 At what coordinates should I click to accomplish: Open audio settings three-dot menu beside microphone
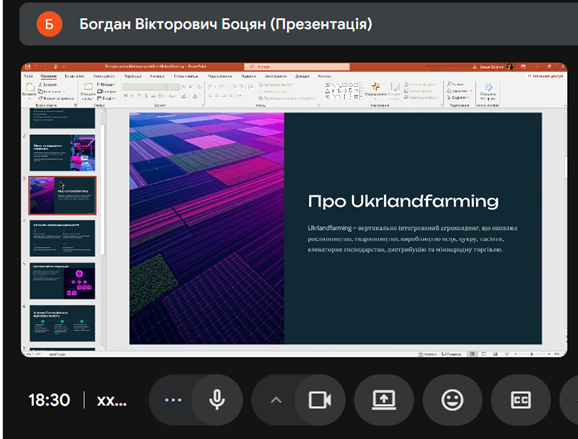pyautogui.click(x=173, y=400)
